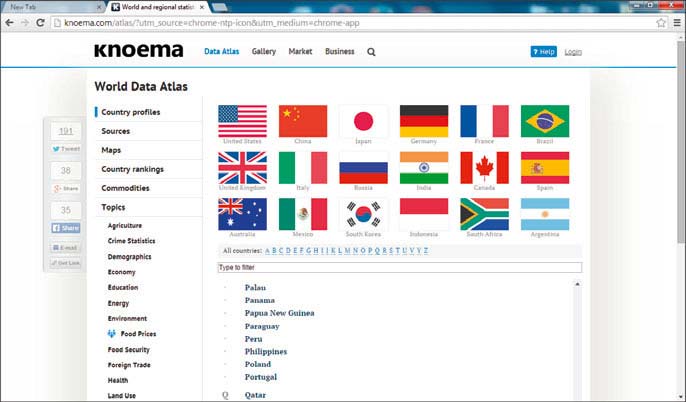This screenshot has height=402, width=686.
Task: Share the page with the Tweet button
Action: click(66, 149)
